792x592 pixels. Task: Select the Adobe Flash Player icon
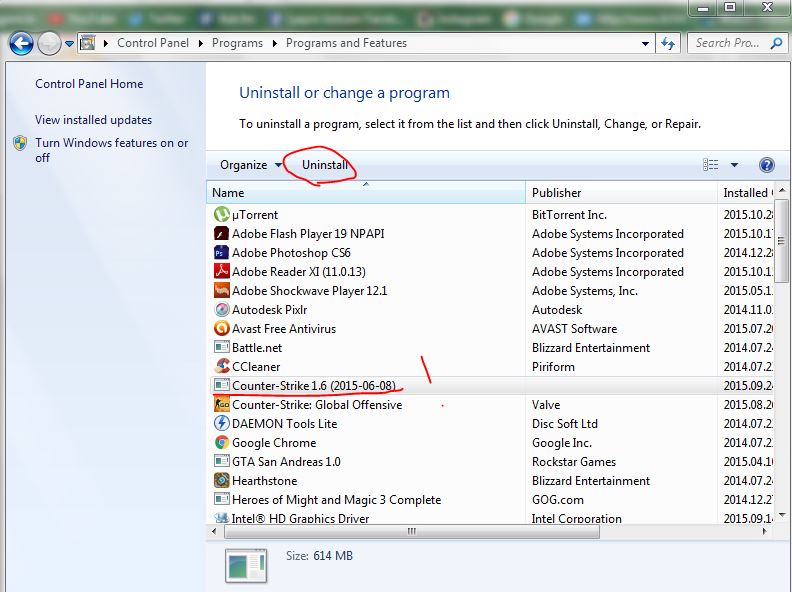[221, 233]
